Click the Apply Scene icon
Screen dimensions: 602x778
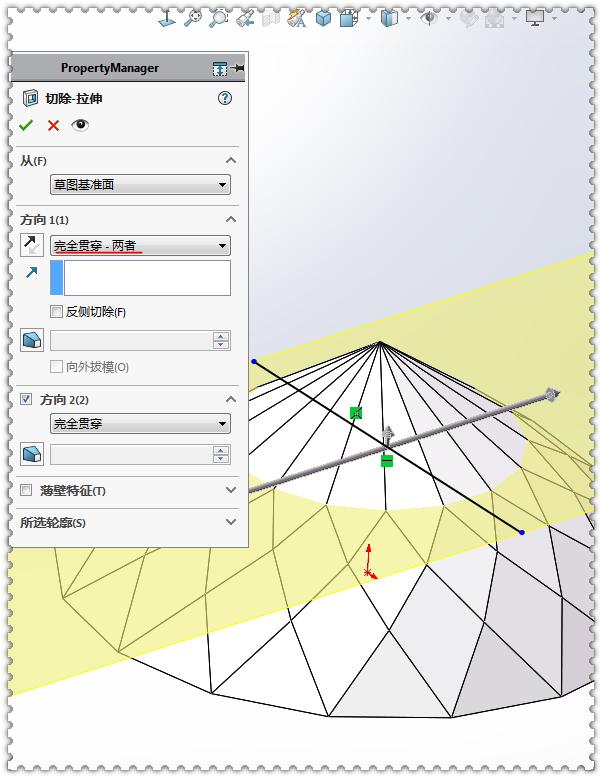(468, 19)
